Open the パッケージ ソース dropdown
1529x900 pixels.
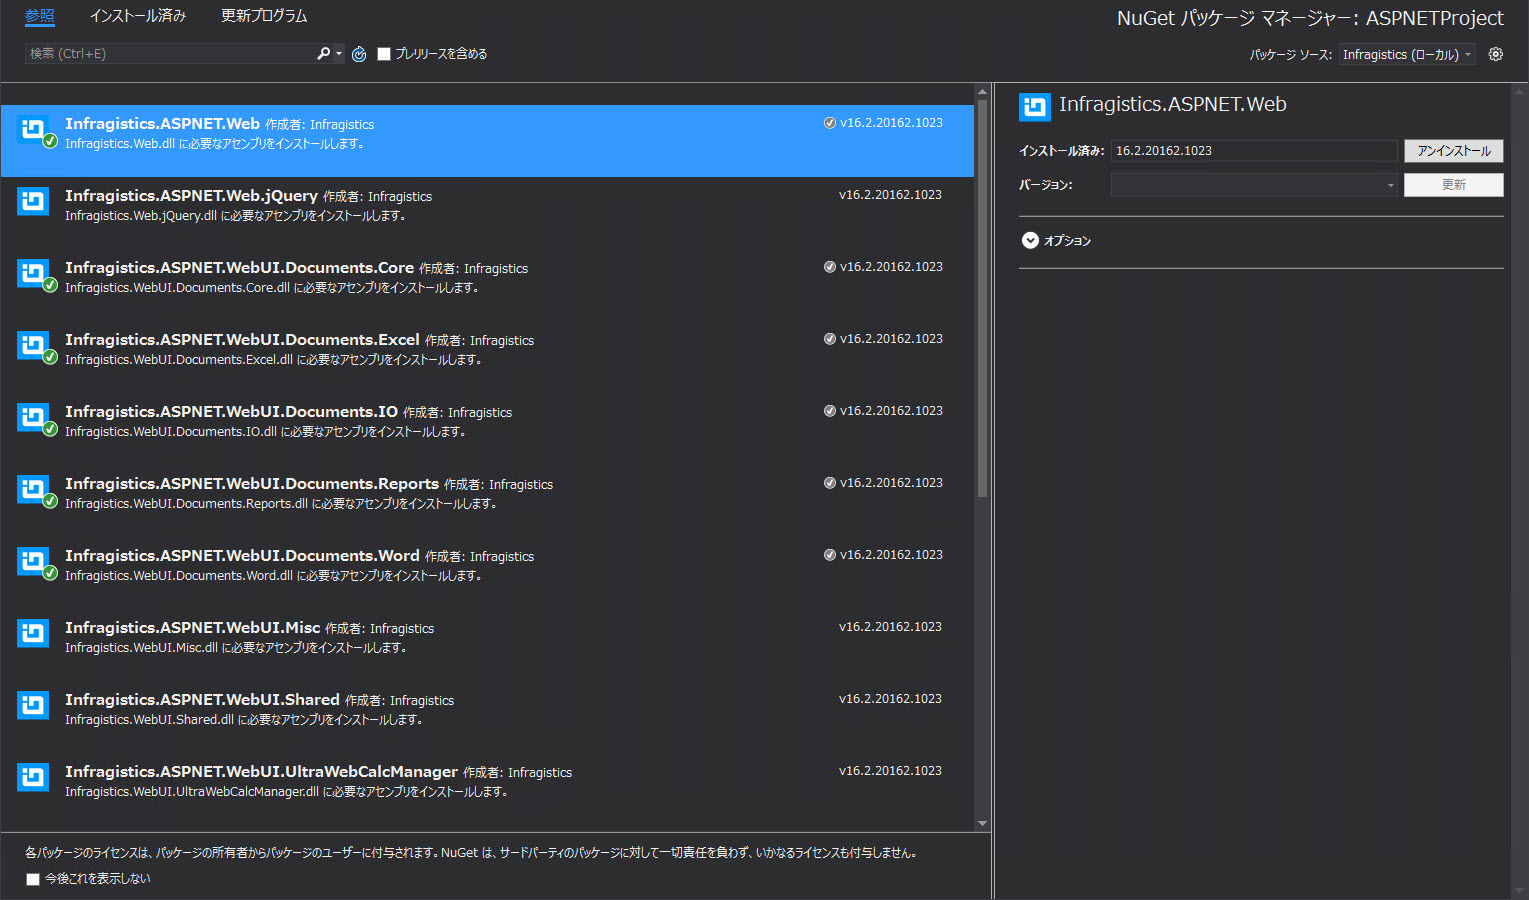point(1407,54)
